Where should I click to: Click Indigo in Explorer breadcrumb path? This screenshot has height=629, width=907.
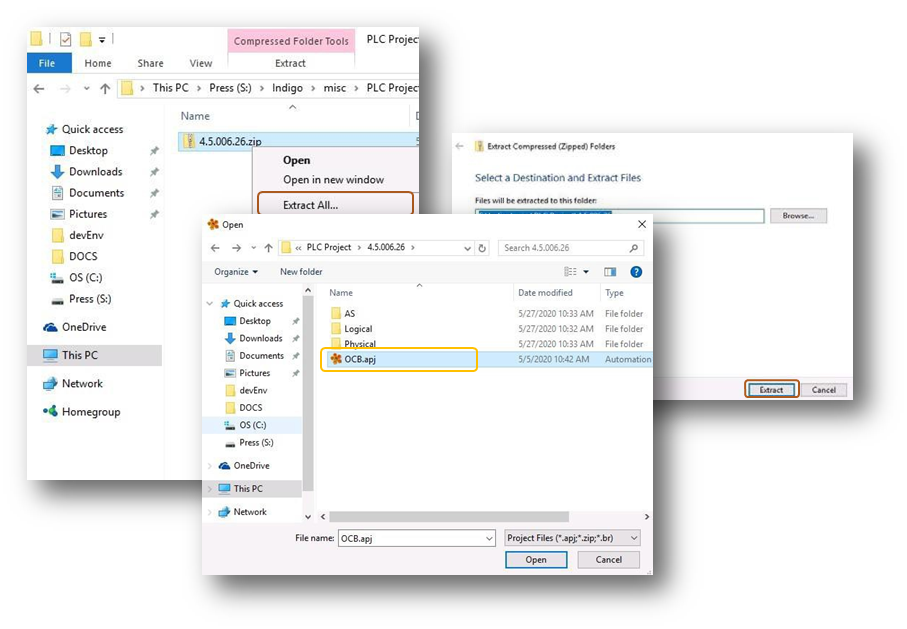287,88
